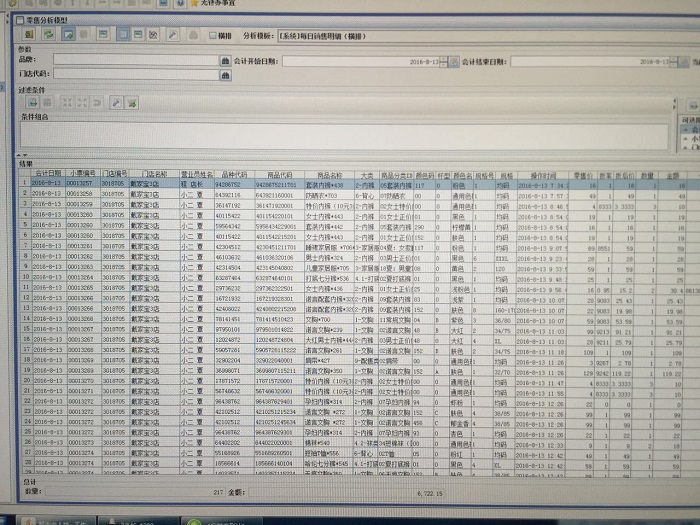Image resolution: width=700 pixels, height=525 pixels.
Task: Click the 门店名称 column header
Action: pyautogui.click(x=154, y=173)
